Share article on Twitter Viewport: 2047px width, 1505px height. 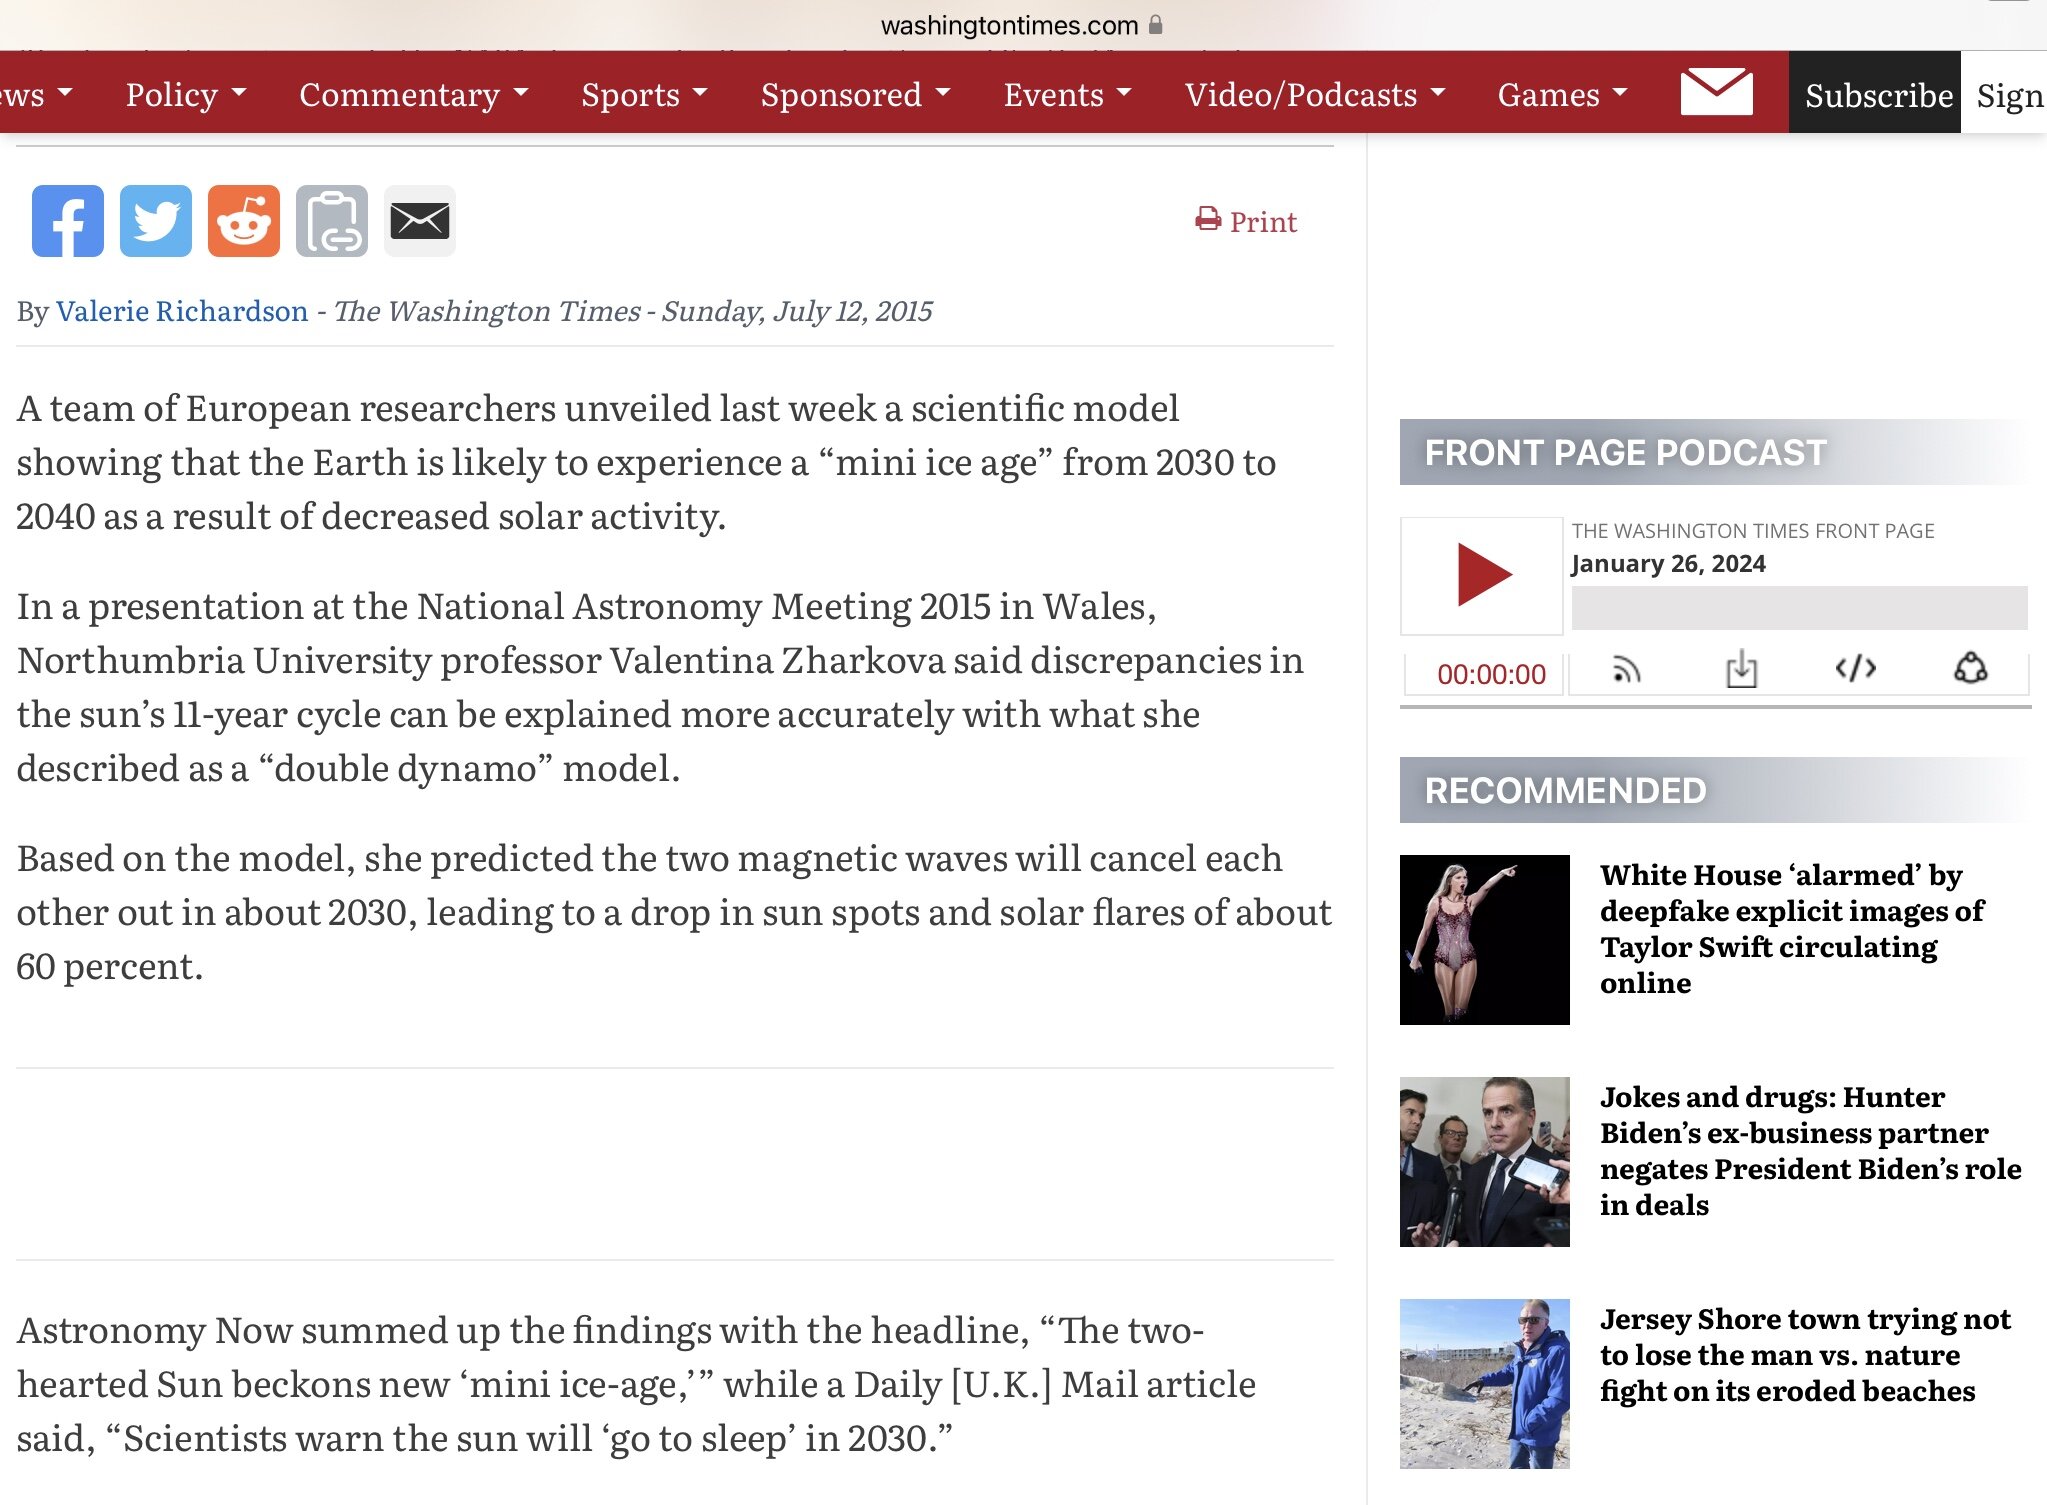(x=155, y=221)
